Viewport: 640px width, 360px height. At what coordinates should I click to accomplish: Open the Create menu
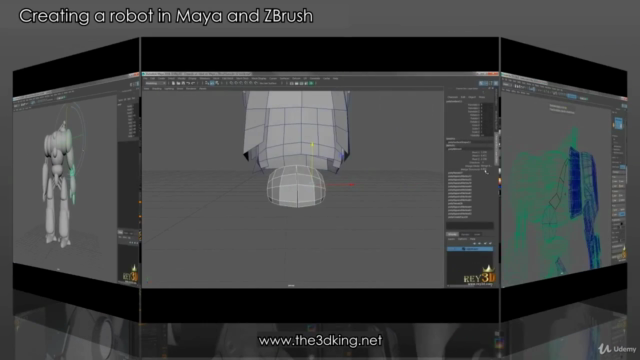click(x=161, y=78)
